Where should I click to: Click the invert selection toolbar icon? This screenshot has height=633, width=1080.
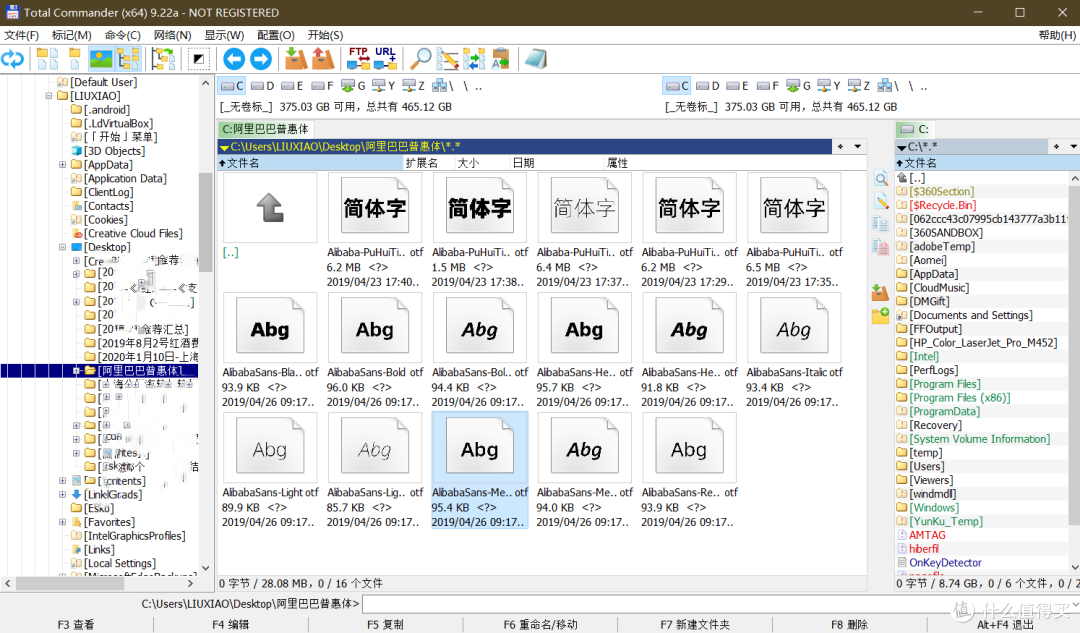[x=198, y=59]
